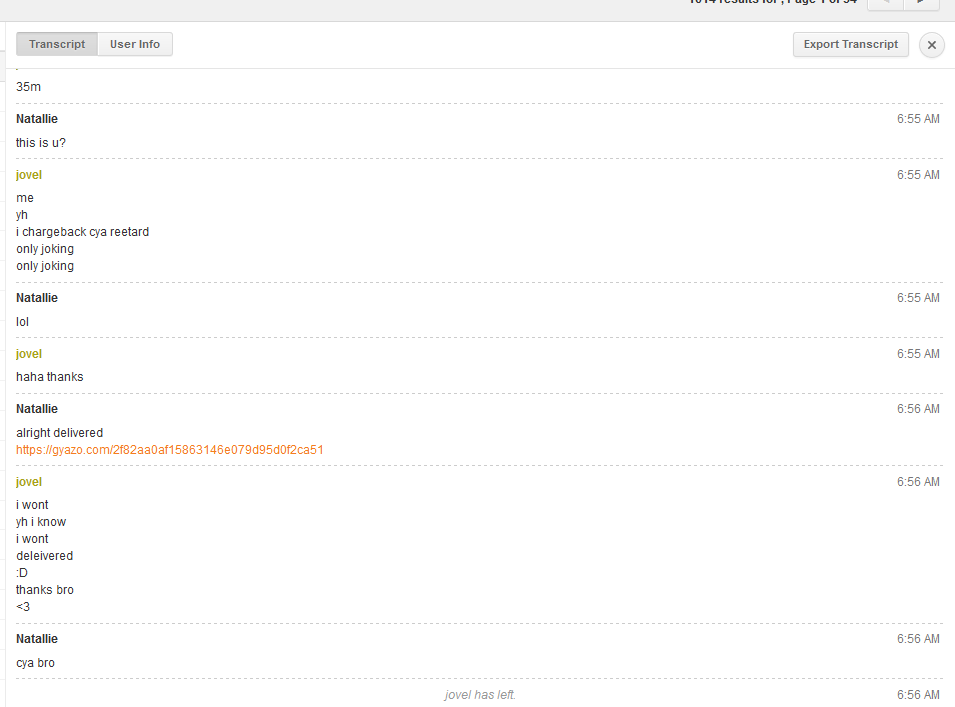Click the 6:56 AM timestamp beside 'alright delivered'

coord(918,409)
